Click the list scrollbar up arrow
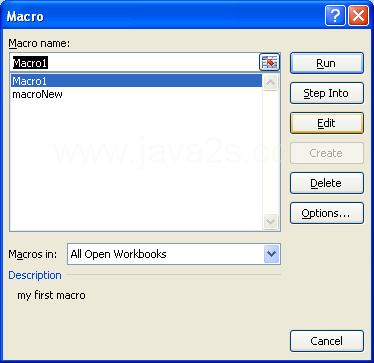Image resolution: width=374 pixels, height=363 pixels. (x=270, y=82)
